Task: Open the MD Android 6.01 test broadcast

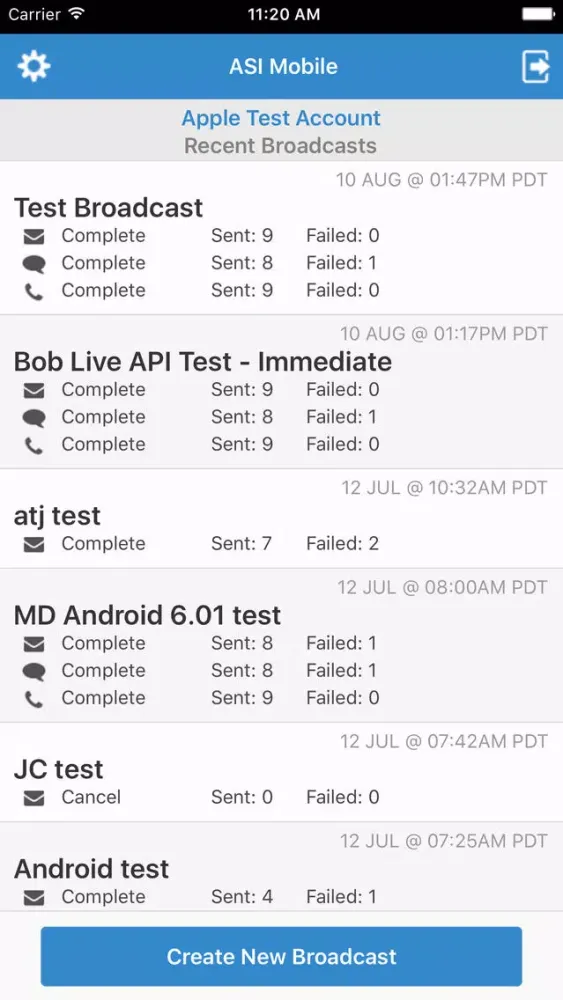Action: 281,645
